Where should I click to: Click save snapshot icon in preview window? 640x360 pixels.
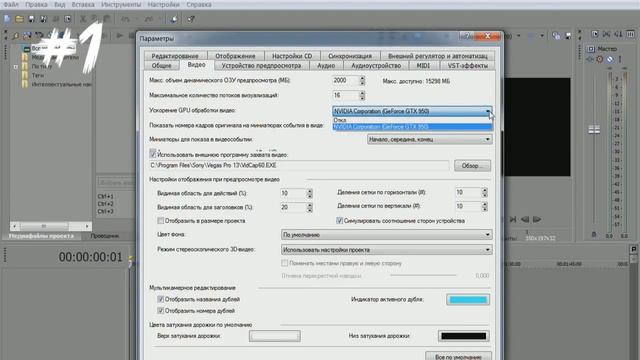coord(568,36)
